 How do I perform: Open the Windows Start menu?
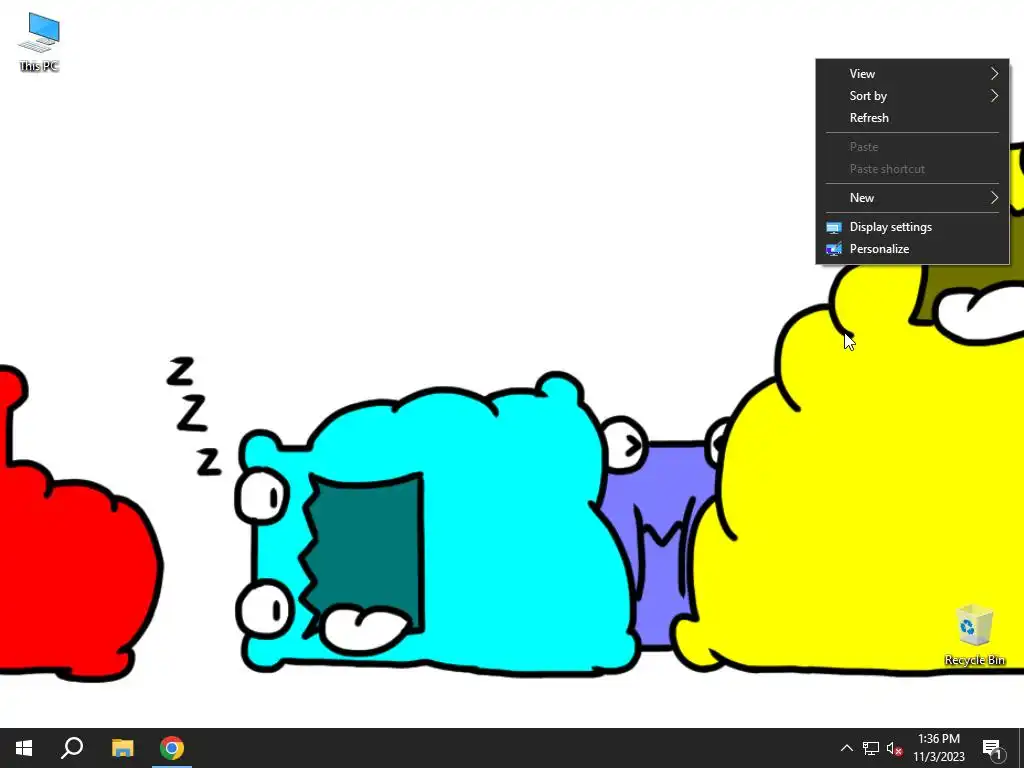click(x=24, y=748)
